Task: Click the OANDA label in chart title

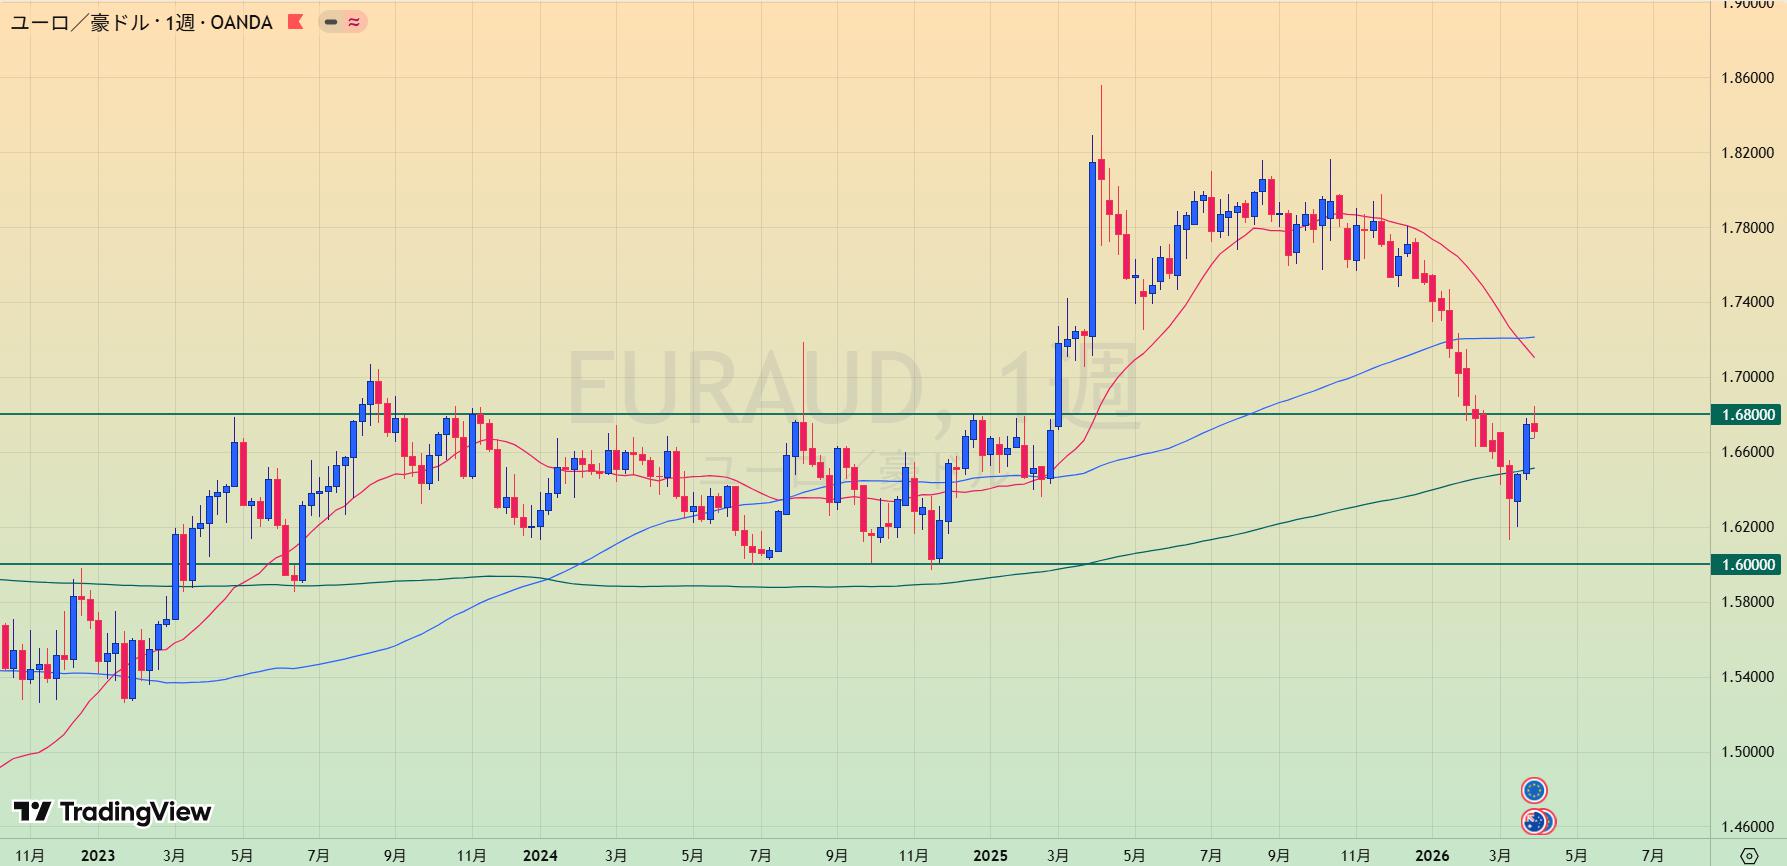Action: coord(241,22)
